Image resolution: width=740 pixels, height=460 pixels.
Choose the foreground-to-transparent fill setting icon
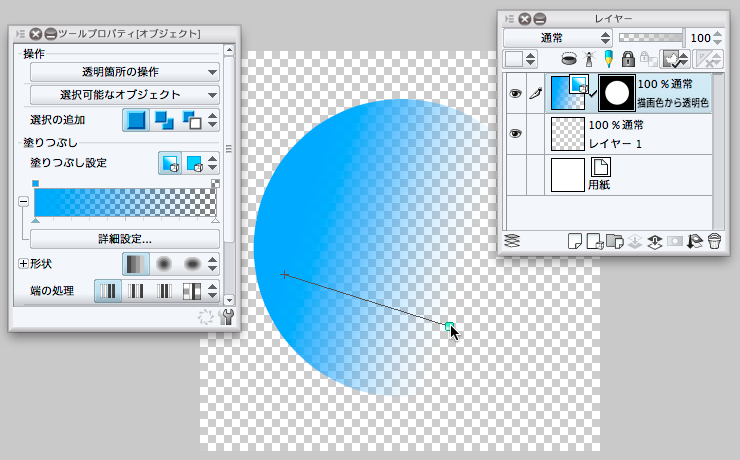pos(170,163)
